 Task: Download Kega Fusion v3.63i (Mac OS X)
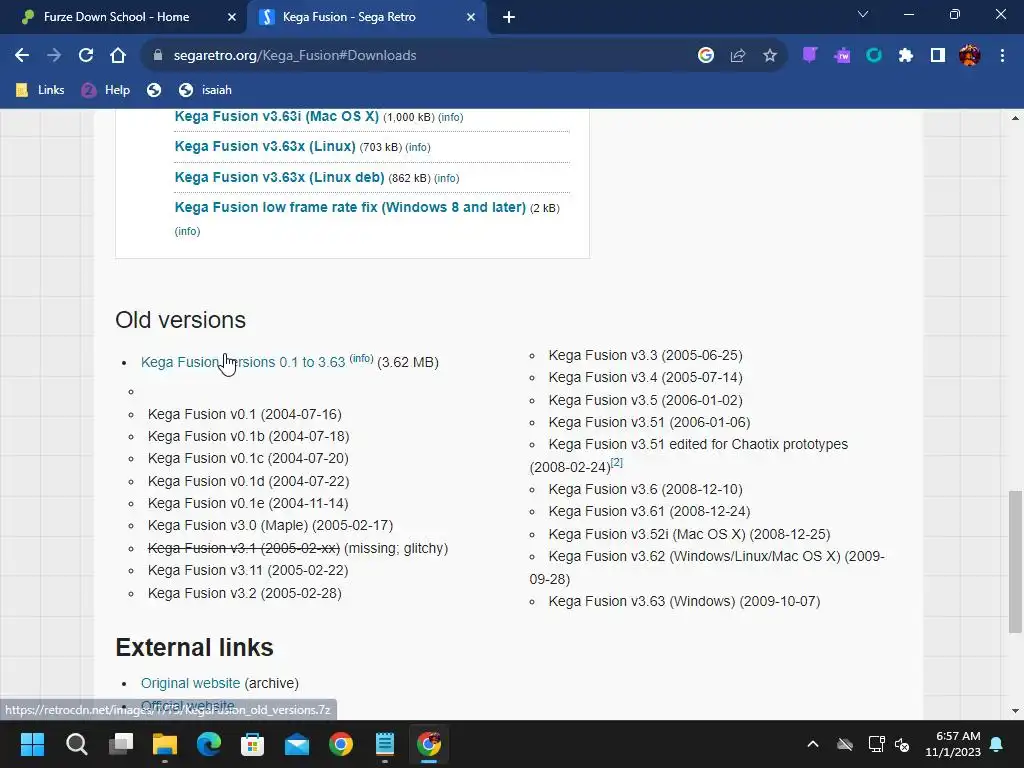click(276, 116)
